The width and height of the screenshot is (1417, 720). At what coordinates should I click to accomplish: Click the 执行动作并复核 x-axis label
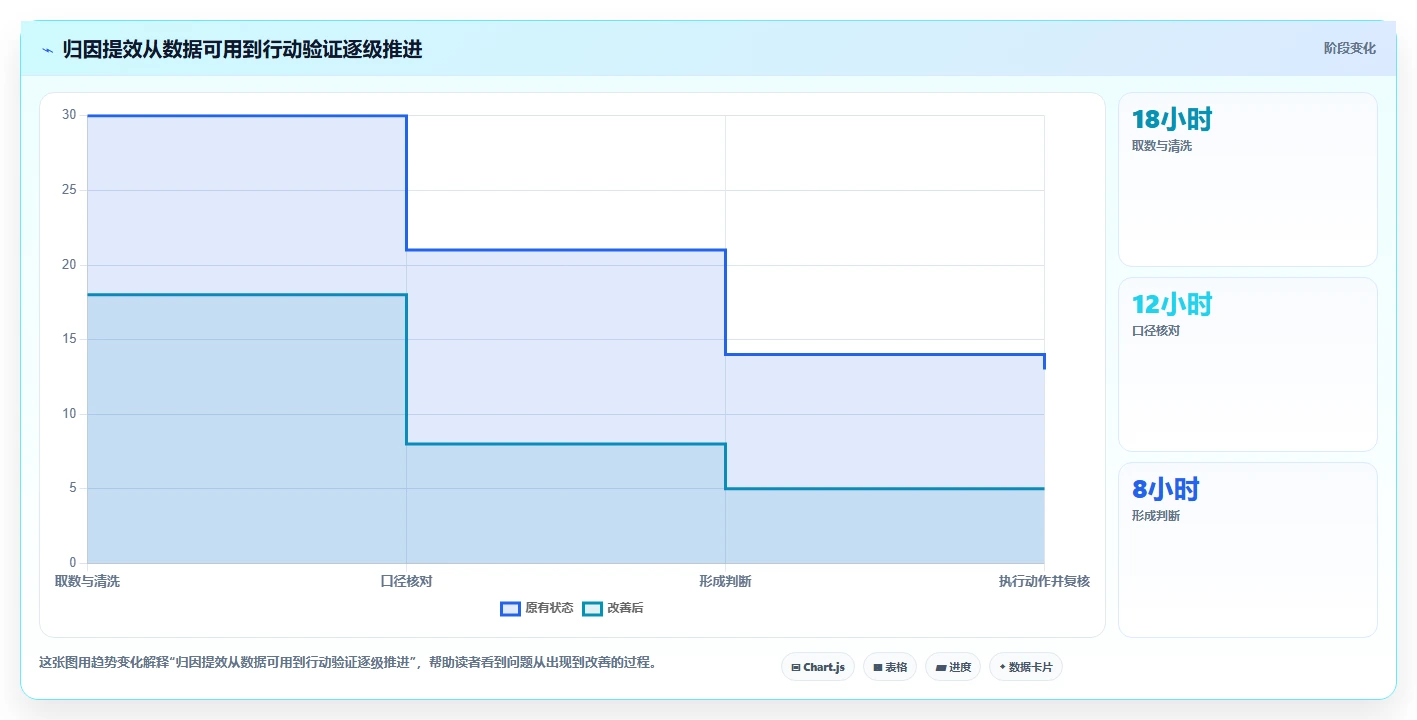click(1044, 581)
